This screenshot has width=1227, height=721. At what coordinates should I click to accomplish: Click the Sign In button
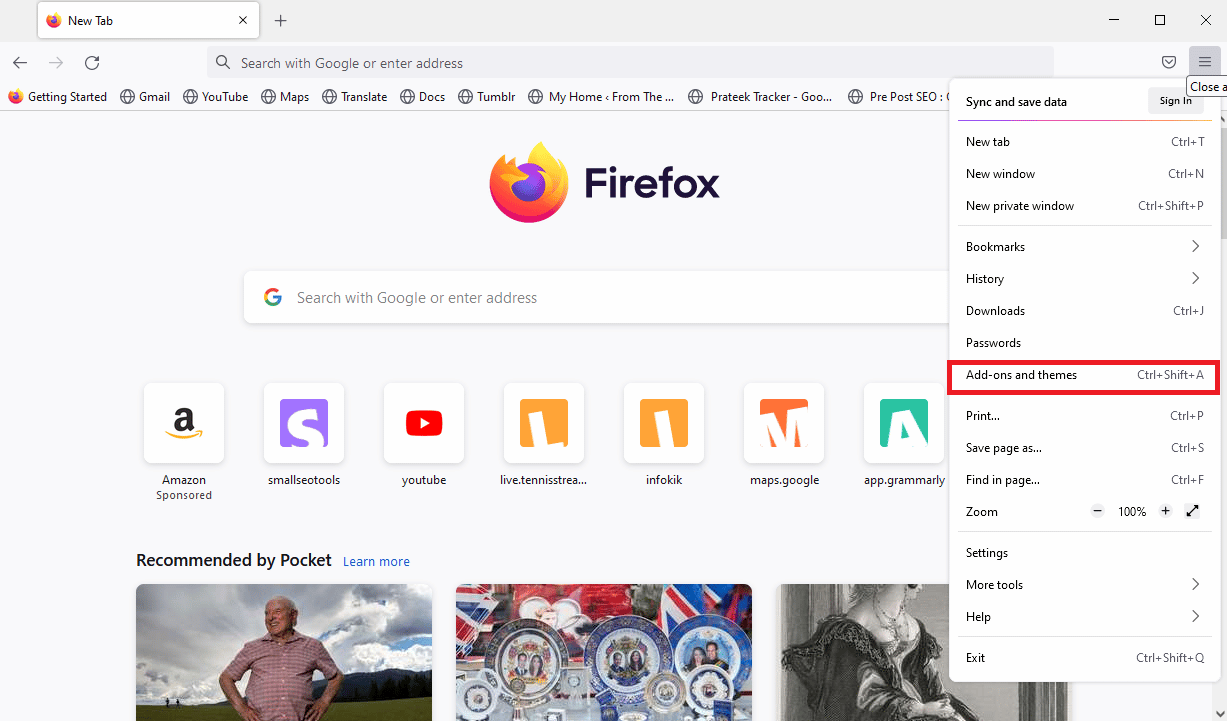coord(1175,100)
